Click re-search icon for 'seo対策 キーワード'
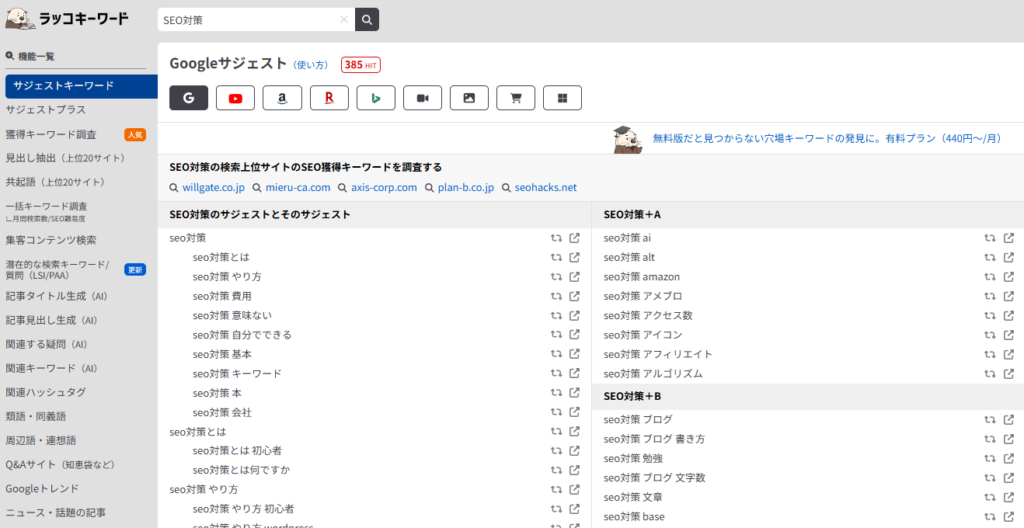 (556, 374)
